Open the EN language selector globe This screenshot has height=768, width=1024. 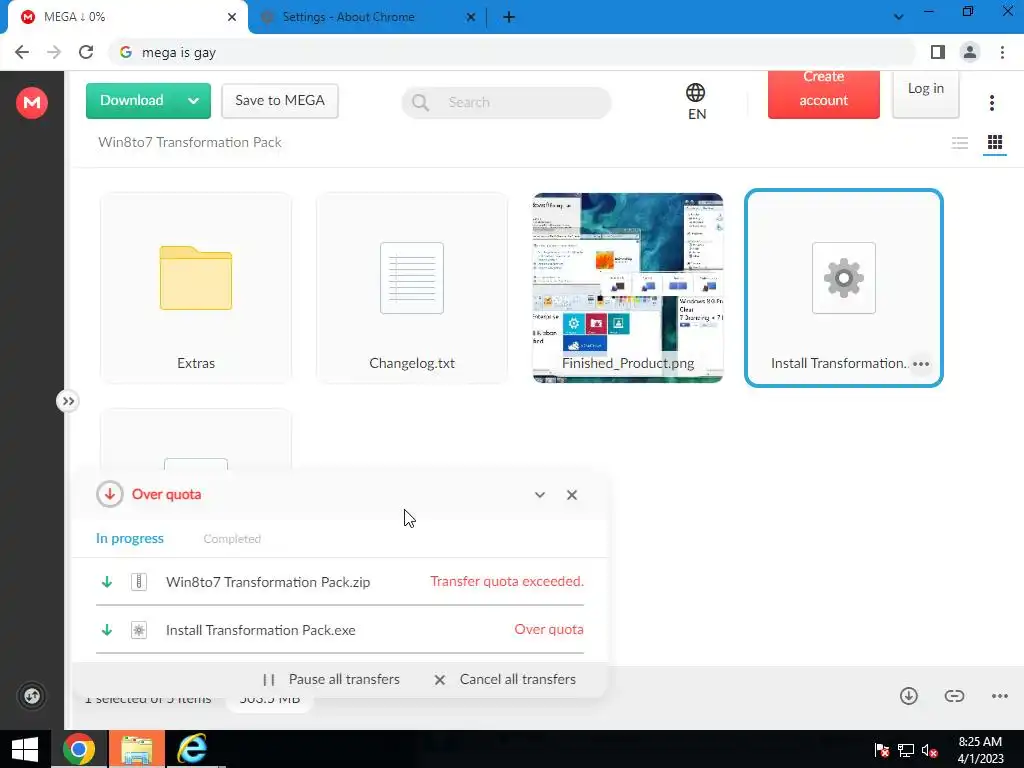click(696, 101)
